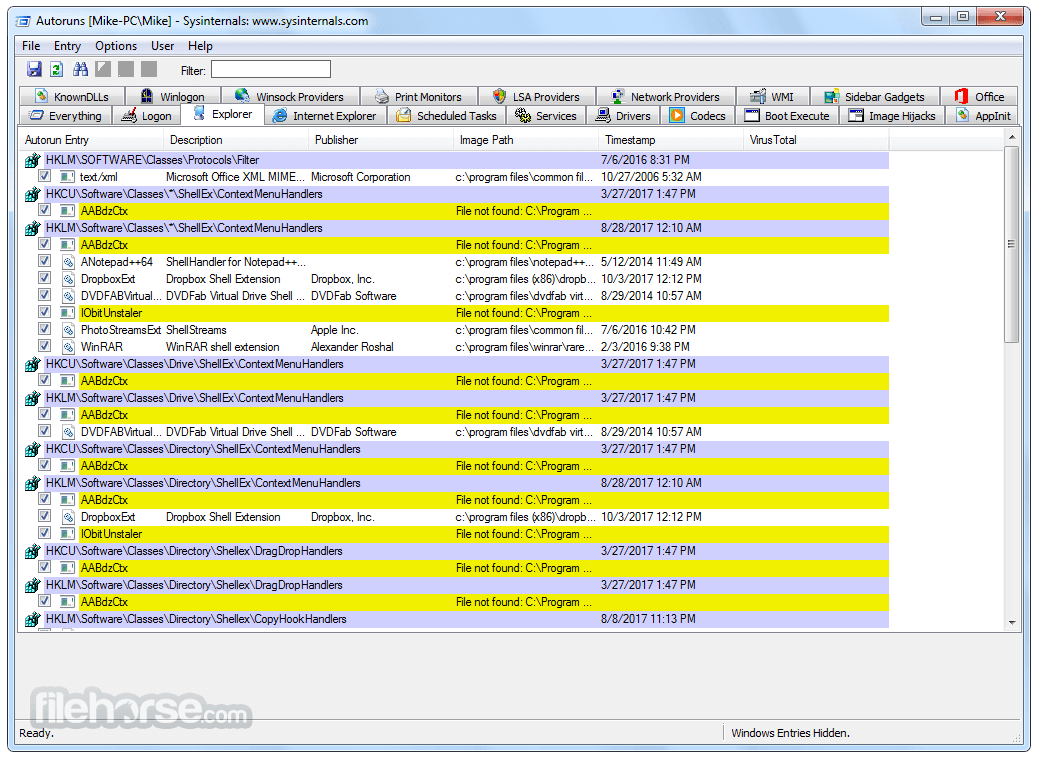Image resolution: width=1038 pixels, height=759 pixels.
Task: Sort by Timestamp column header
Action: click(671, 140)
